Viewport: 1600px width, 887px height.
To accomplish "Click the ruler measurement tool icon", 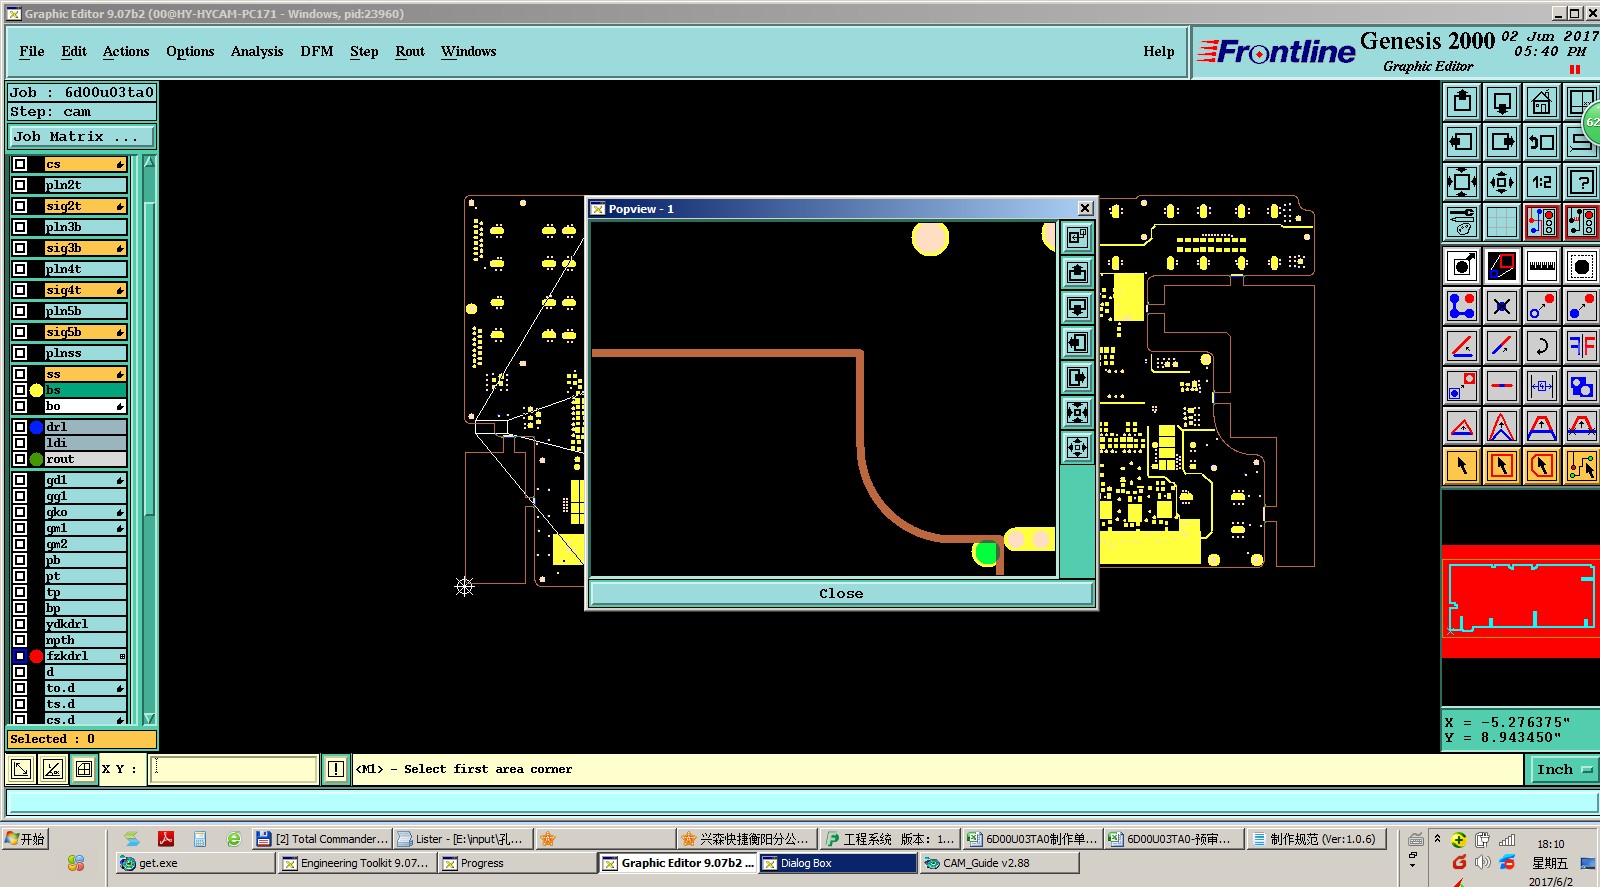I will [x=1542, y=266].
